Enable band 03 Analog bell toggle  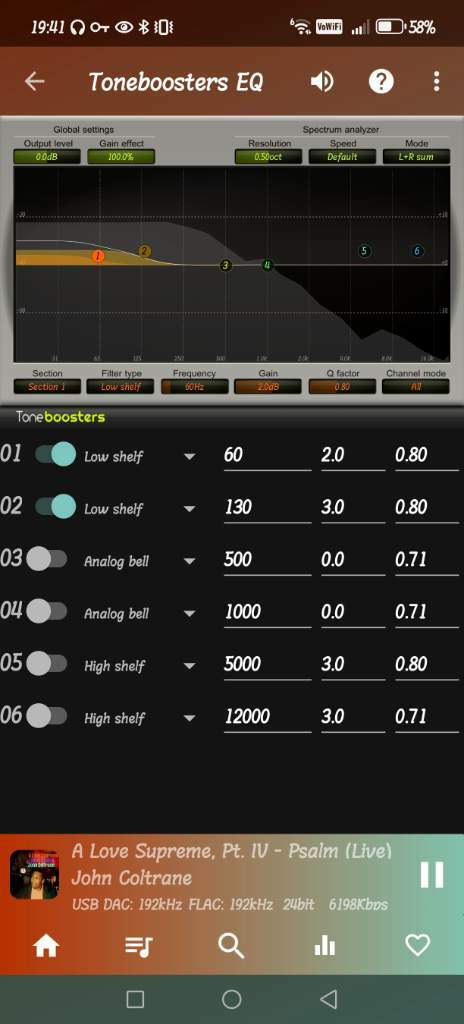[x=47, y=559]
